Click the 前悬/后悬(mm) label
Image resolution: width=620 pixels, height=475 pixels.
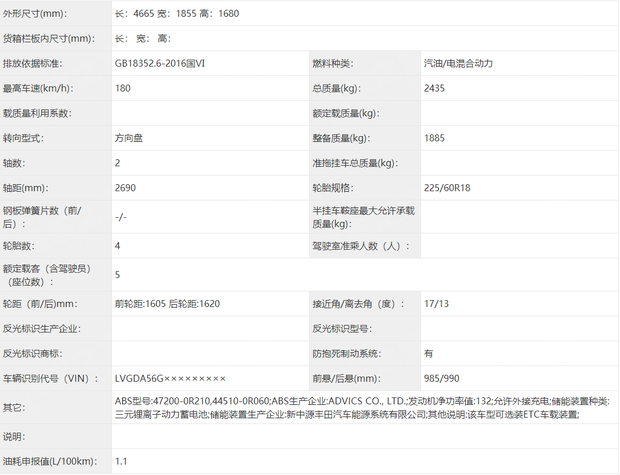[346, 379]
